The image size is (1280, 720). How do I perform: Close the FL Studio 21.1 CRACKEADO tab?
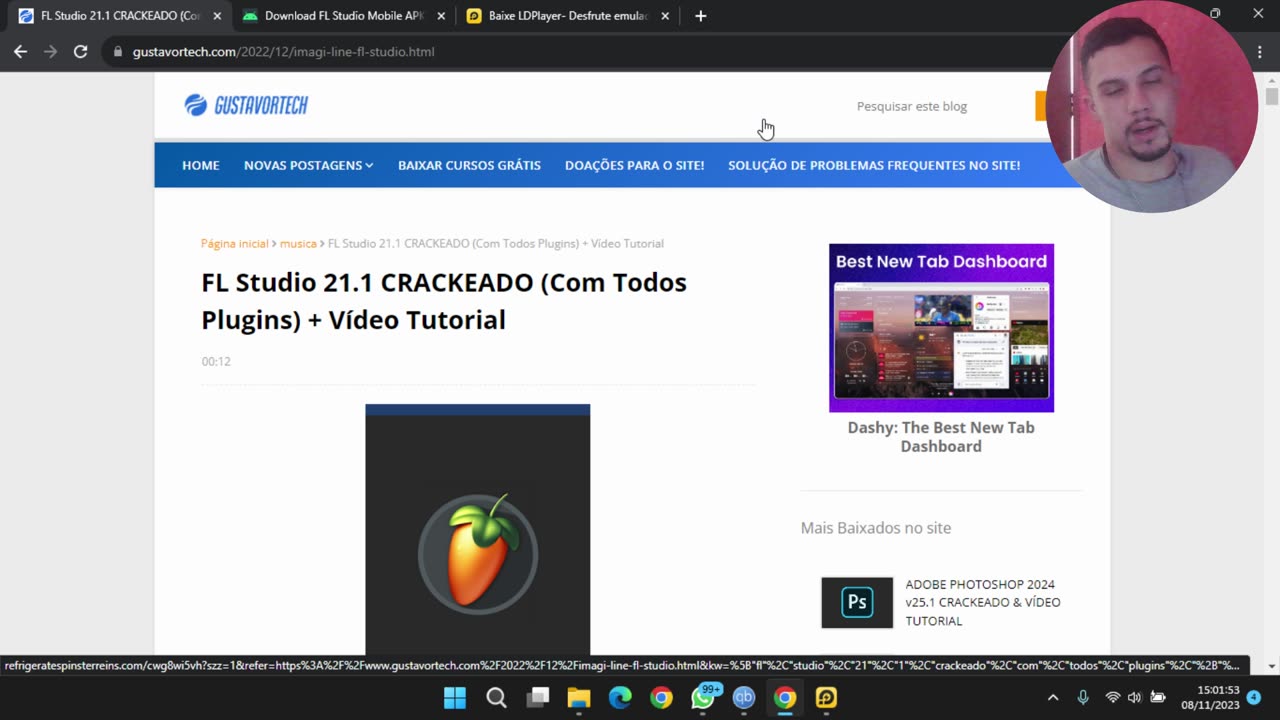coord(217,16)
